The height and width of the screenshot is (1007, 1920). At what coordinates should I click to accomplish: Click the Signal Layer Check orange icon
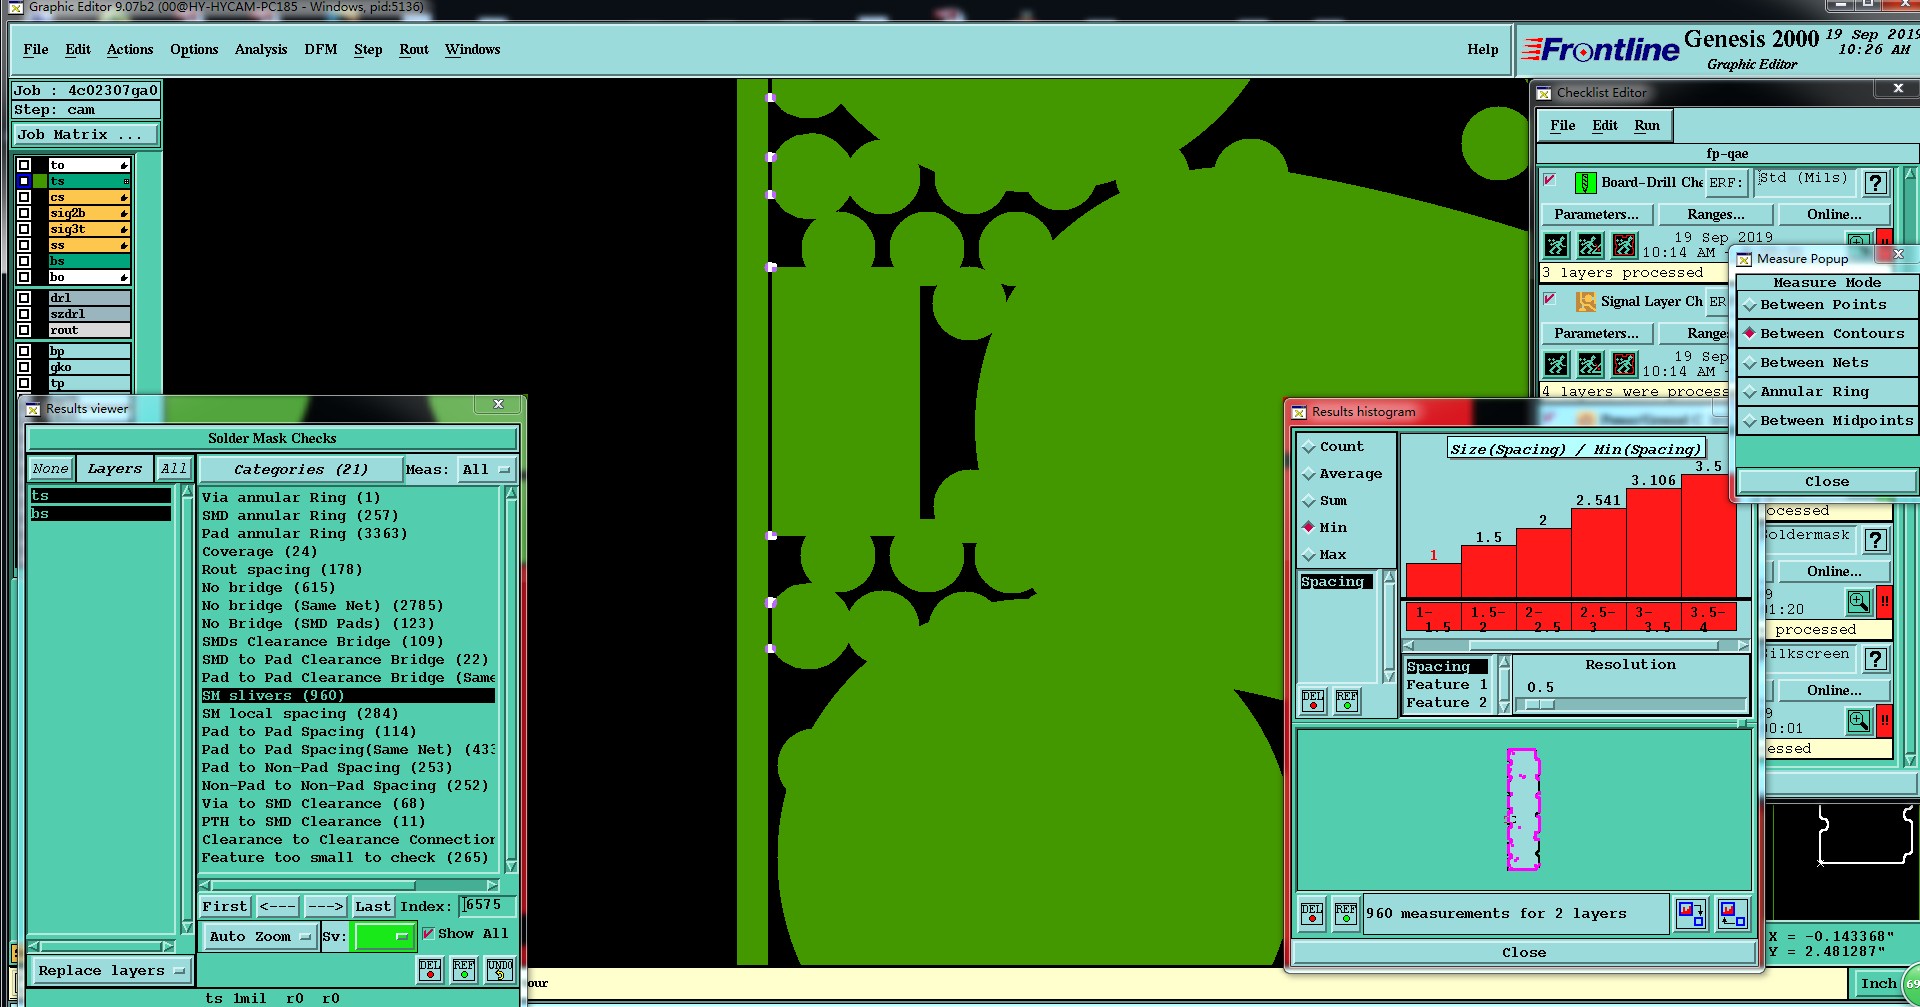pos(1585,301)
